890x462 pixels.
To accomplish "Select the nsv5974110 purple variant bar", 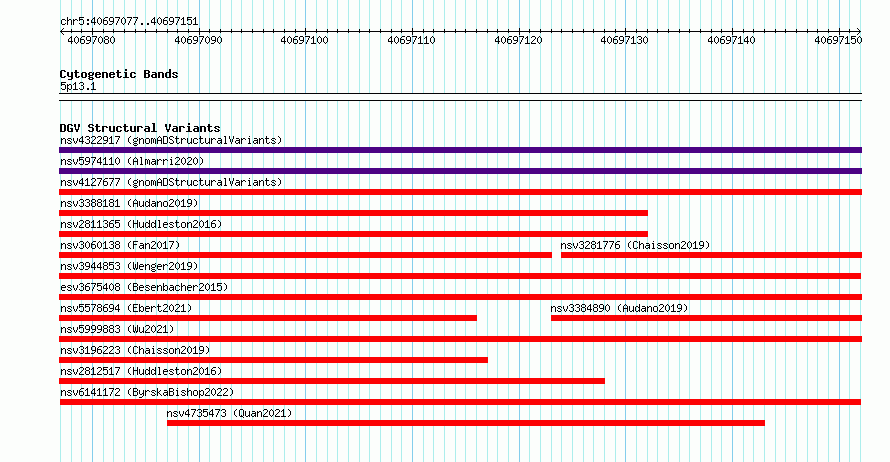I will coord(460,171).
